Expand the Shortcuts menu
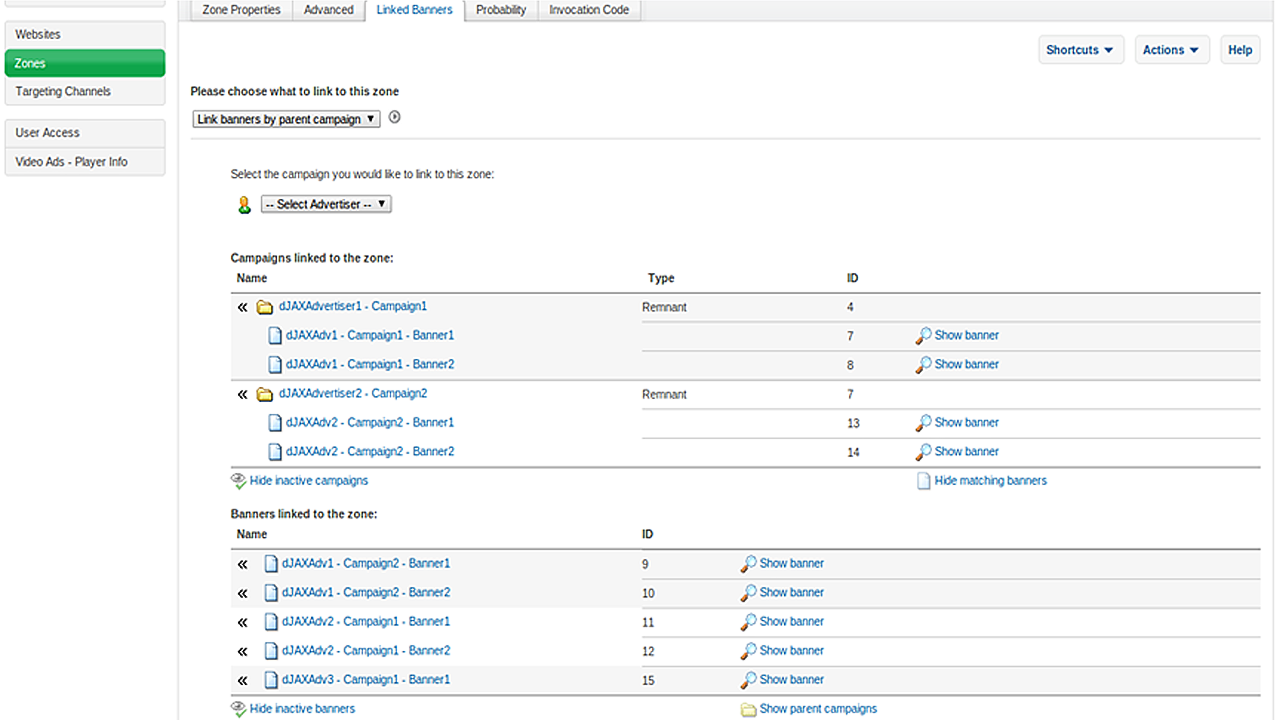The image size is (1280, 720). pos(1079,50)
